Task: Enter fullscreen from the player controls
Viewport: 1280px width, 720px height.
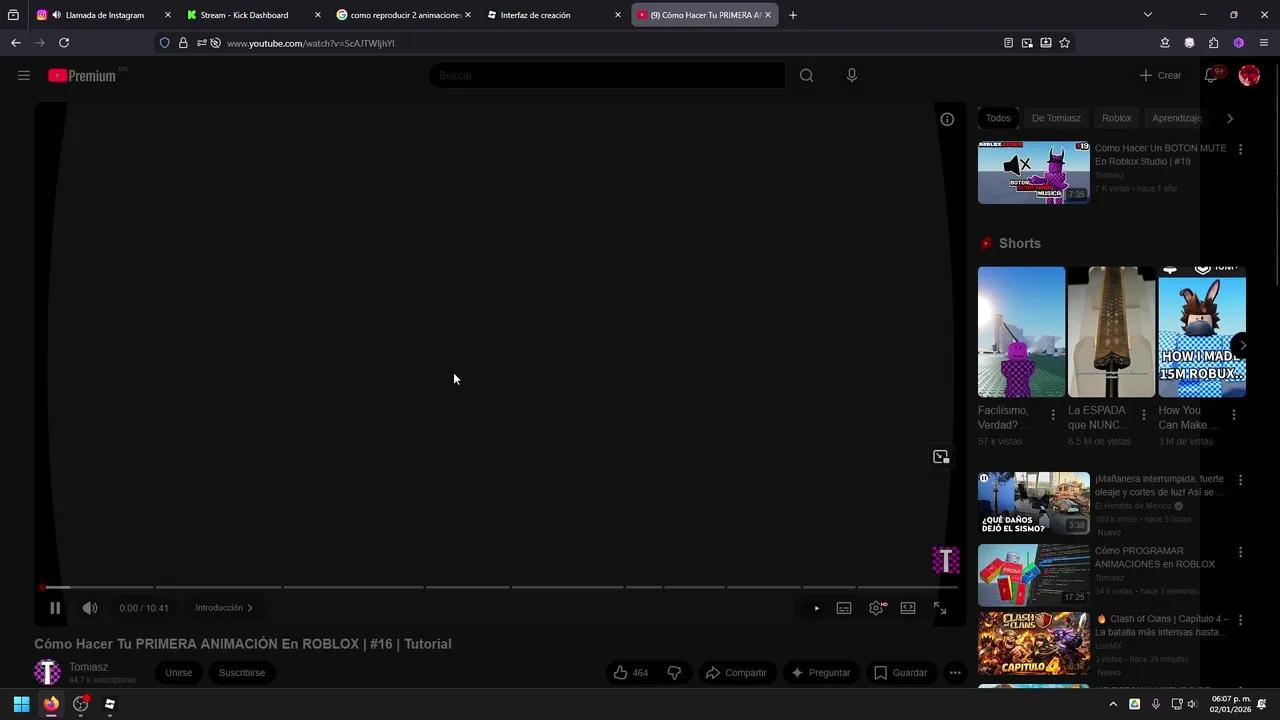Action: point(940,608)
